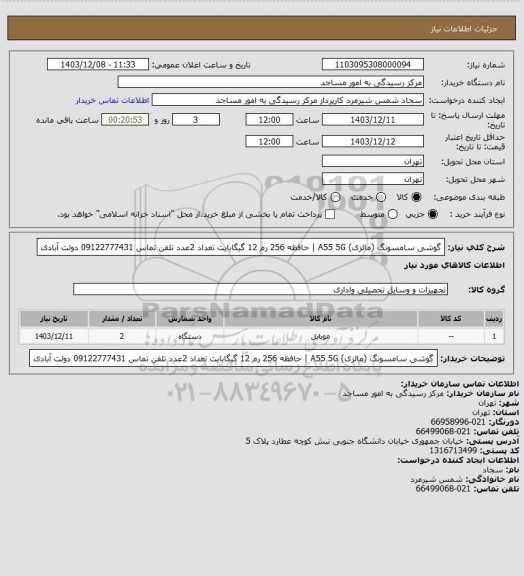Select the متوسط purchase type radio
Image resolution: width=524 pixels, height=576 pixels.
392,214
